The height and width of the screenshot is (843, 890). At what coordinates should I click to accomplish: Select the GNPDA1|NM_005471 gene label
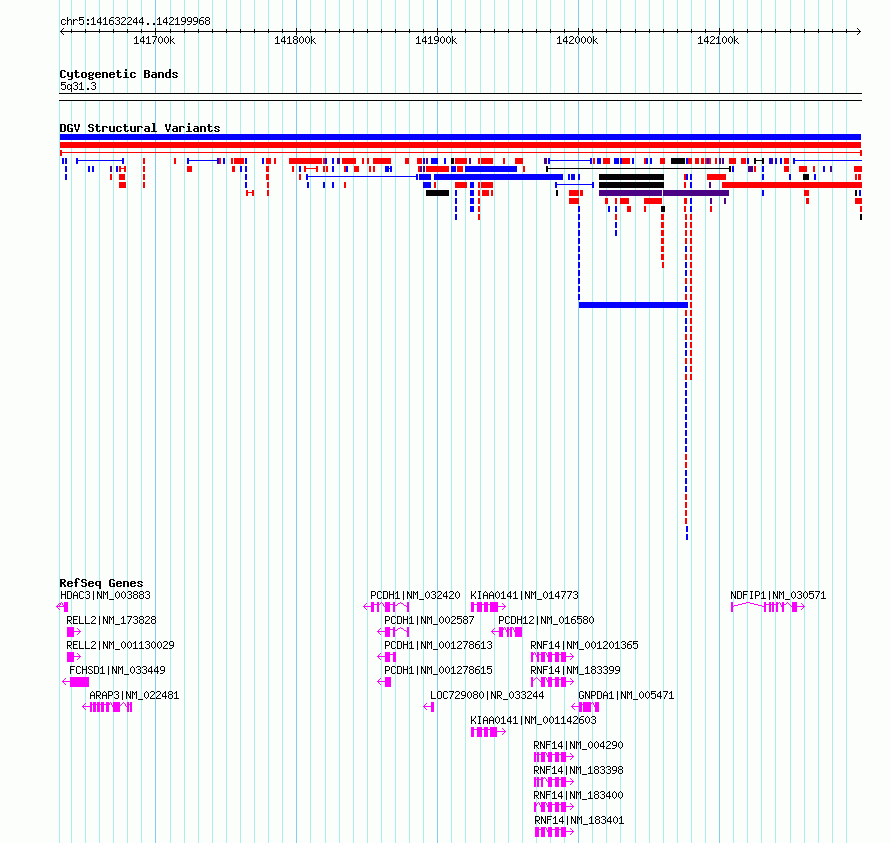[626, 695]
